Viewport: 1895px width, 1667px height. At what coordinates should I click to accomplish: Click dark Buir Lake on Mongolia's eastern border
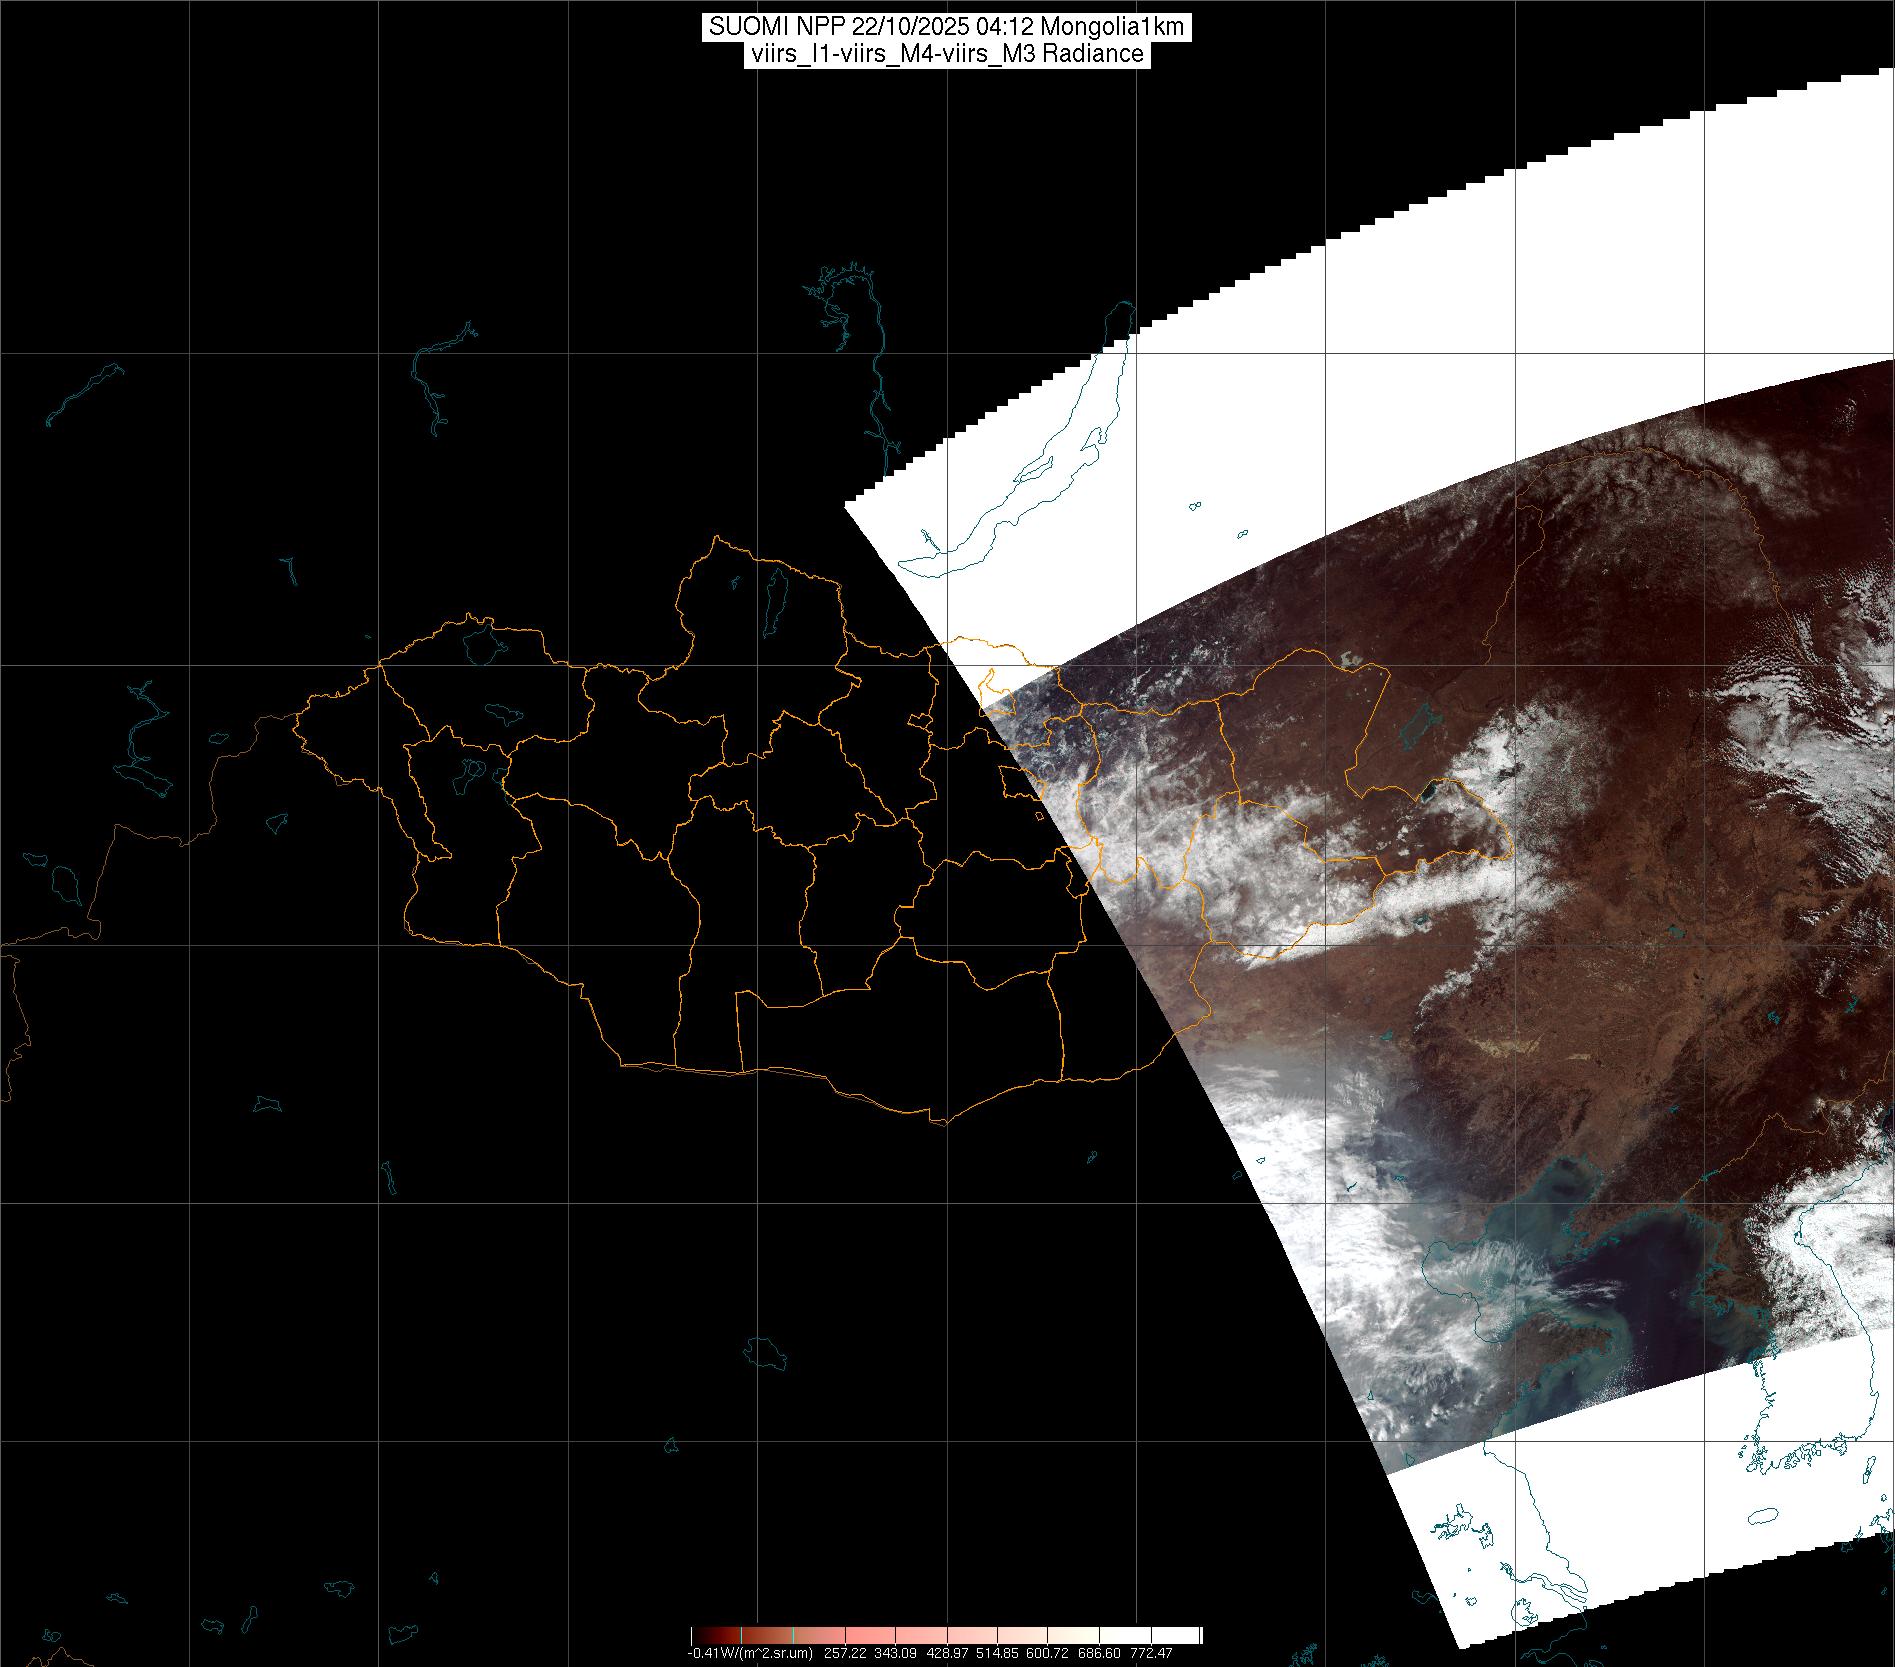pos(1430,791)
